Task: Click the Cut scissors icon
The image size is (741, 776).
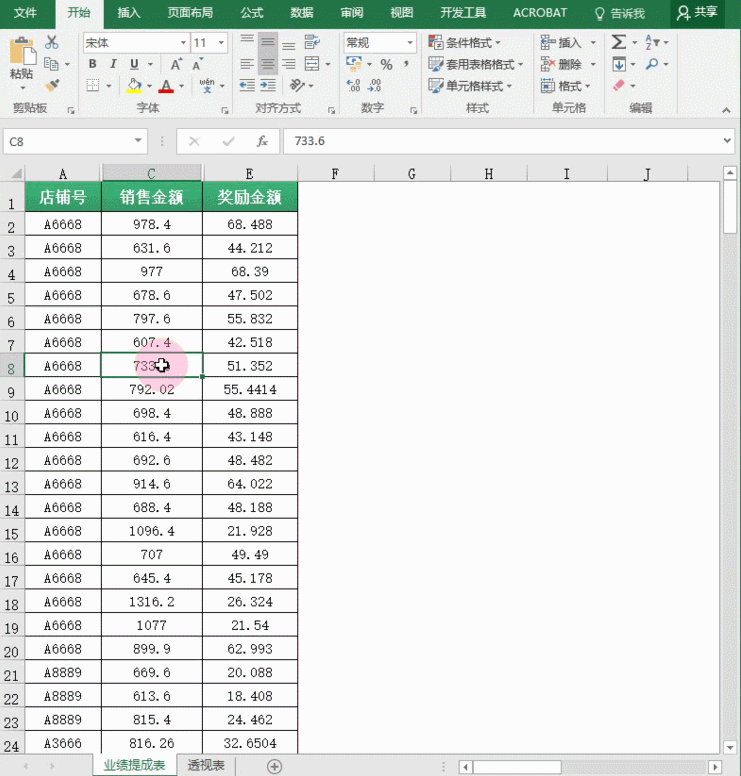Action: point(52,43)
